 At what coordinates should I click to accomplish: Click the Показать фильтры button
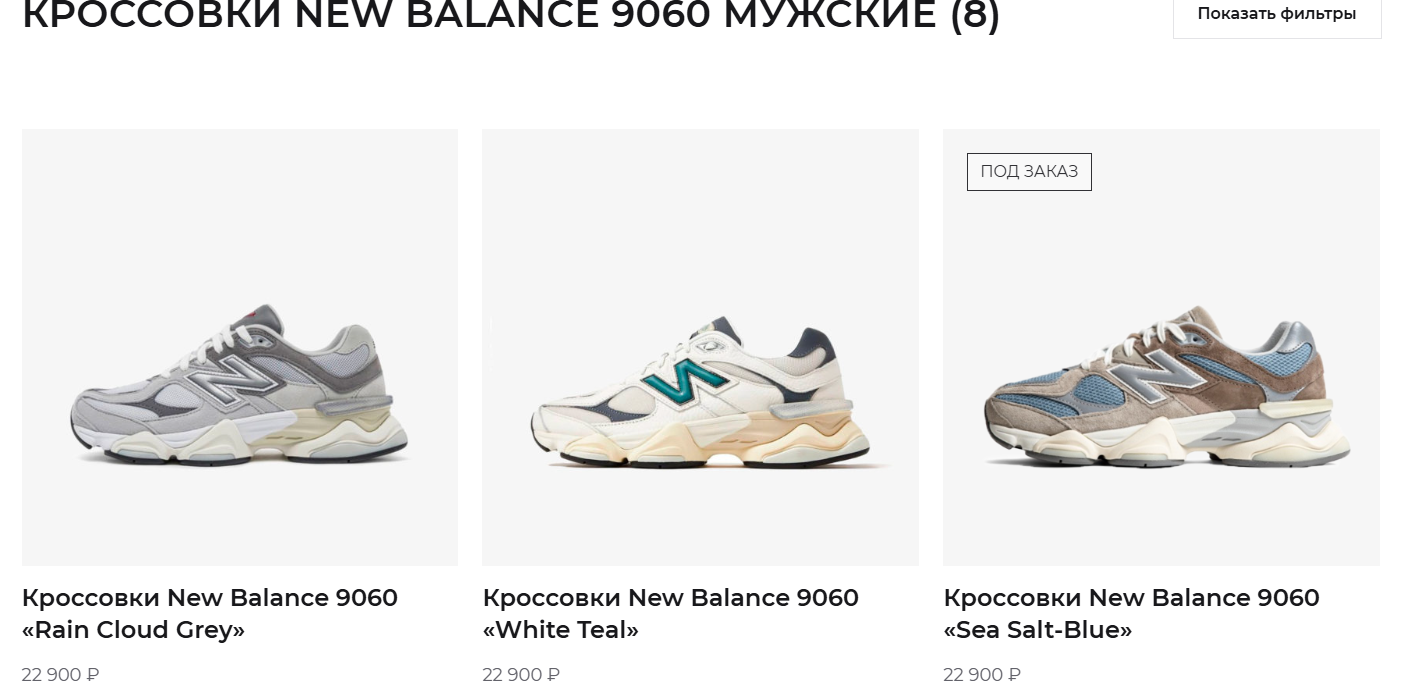(1277, 14)
